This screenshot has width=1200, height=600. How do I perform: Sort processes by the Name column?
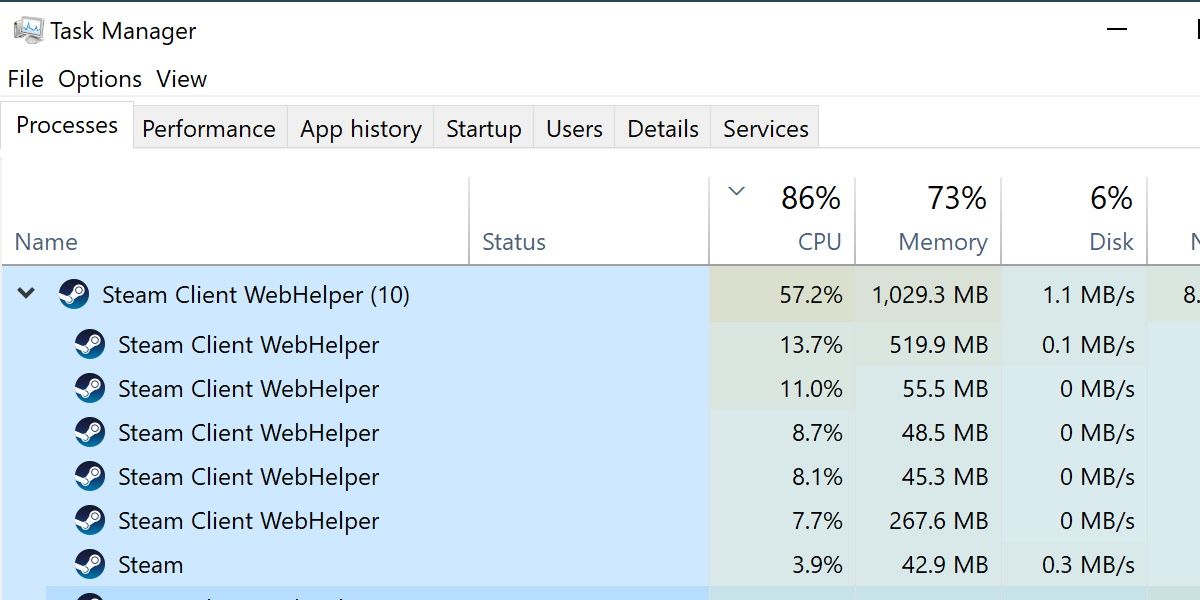(47, 241)
